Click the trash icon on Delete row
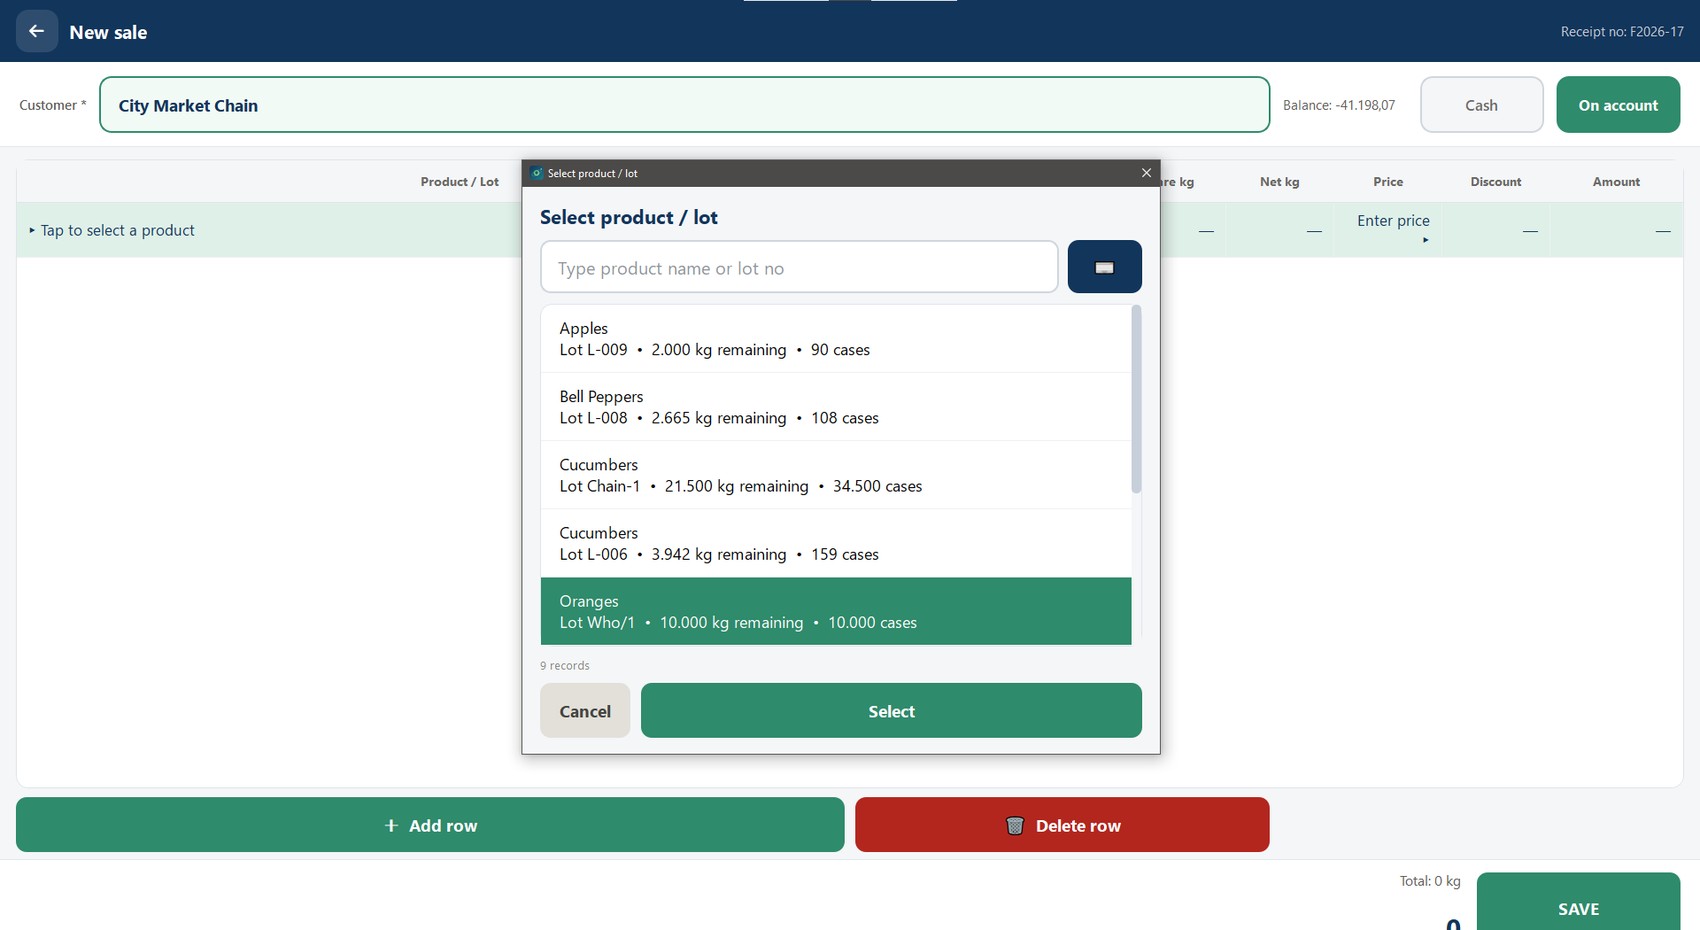This screenshot has height=930, width=1700. 1014,825
